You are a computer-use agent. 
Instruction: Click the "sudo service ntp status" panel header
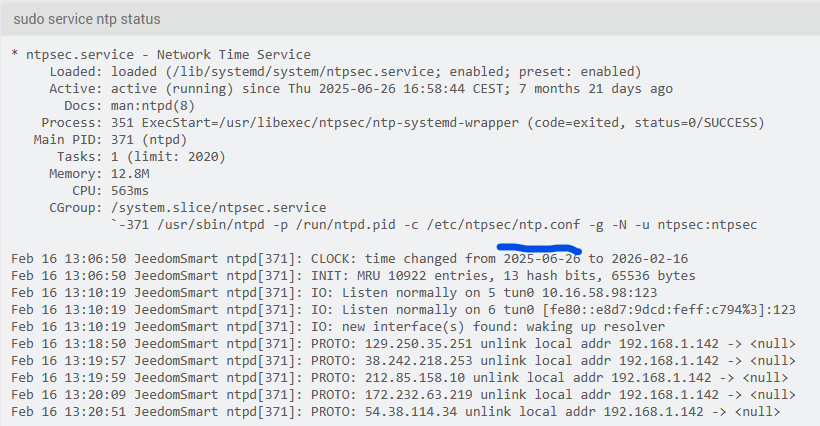coord(87,19)
